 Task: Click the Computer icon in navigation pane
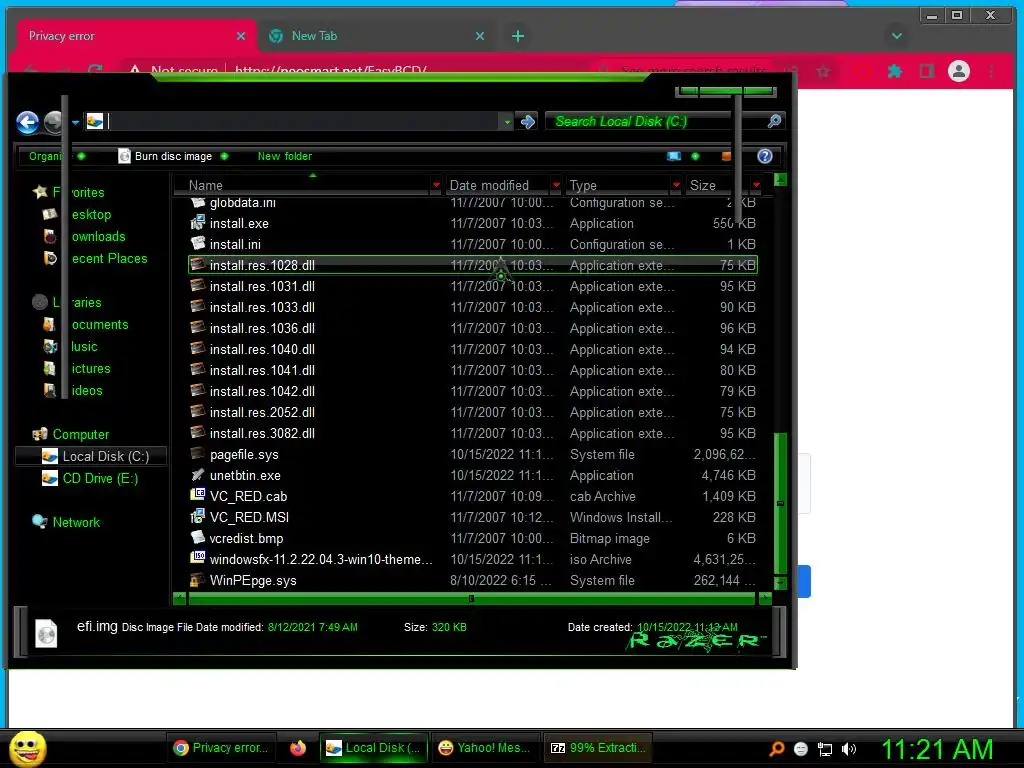[40, 434]
